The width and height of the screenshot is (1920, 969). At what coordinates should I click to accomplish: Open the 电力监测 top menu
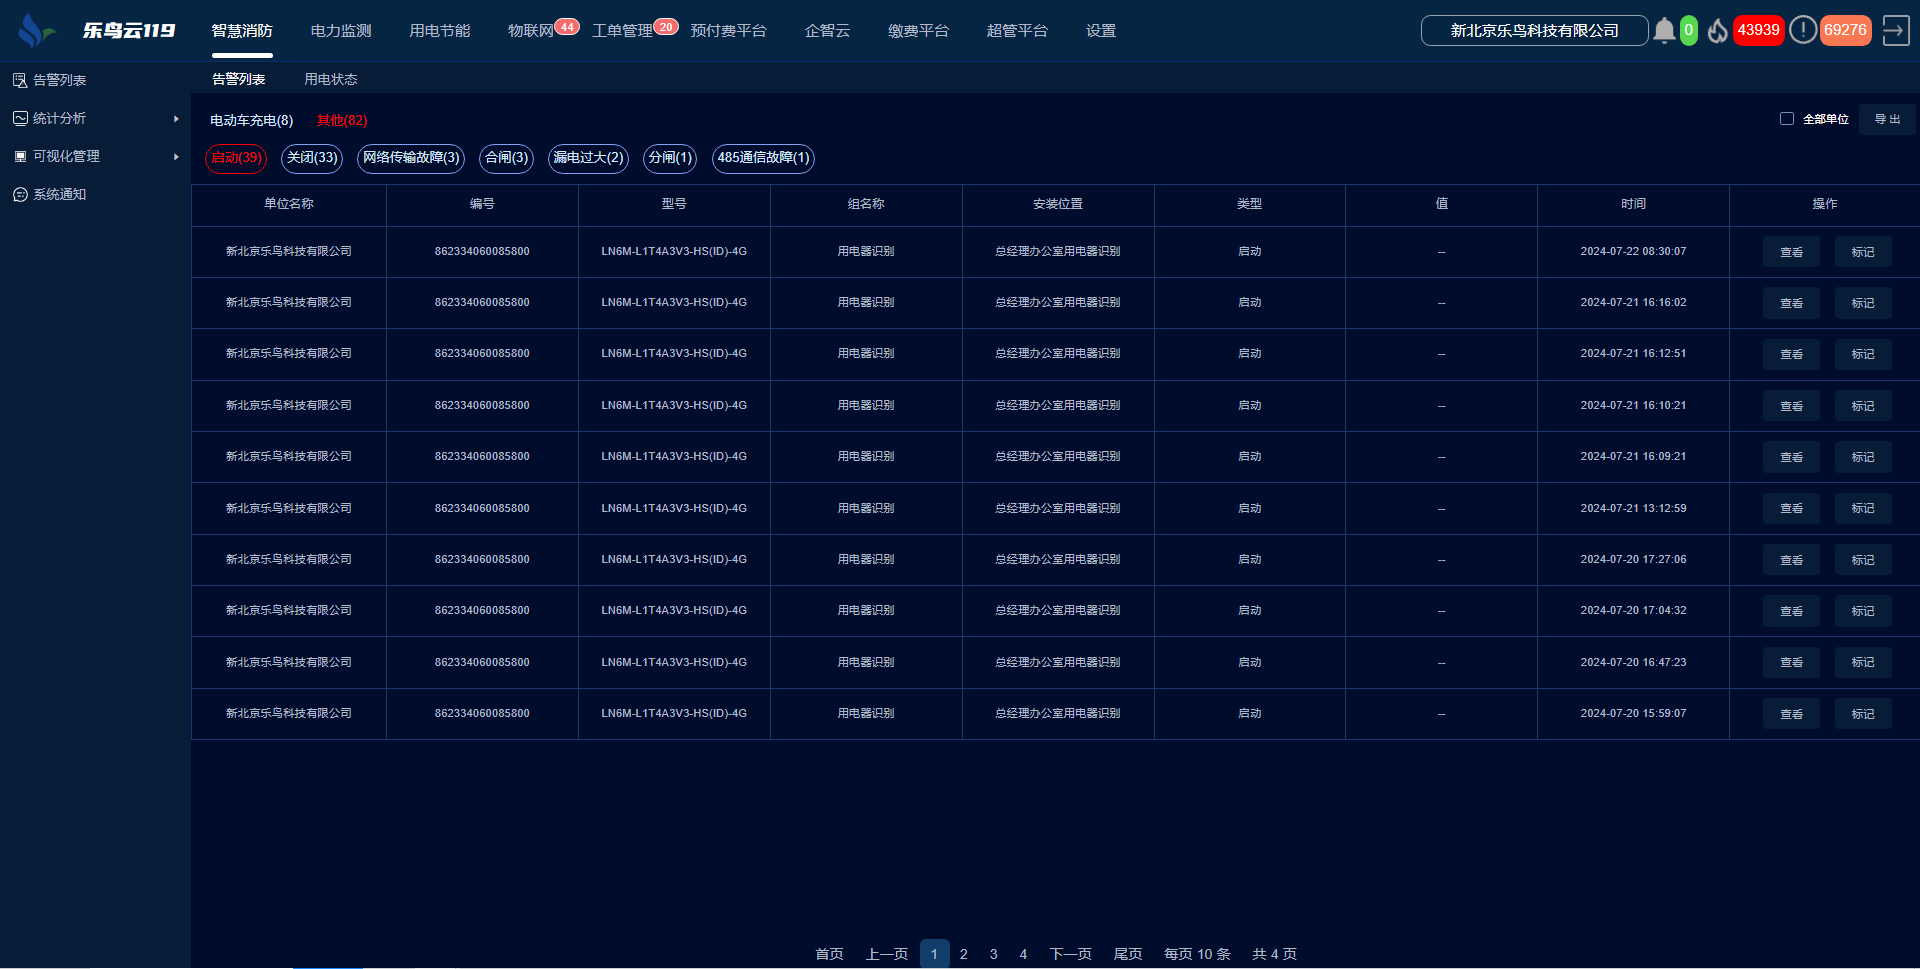pos(340,31)
